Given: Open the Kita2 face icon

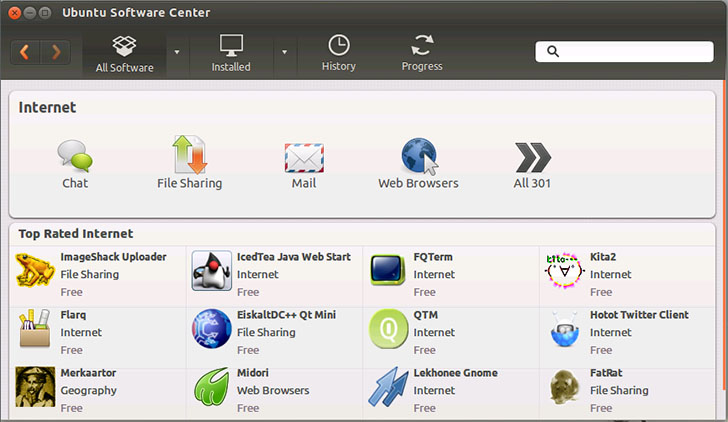Looking at the screenshot, I should (564, 270).
